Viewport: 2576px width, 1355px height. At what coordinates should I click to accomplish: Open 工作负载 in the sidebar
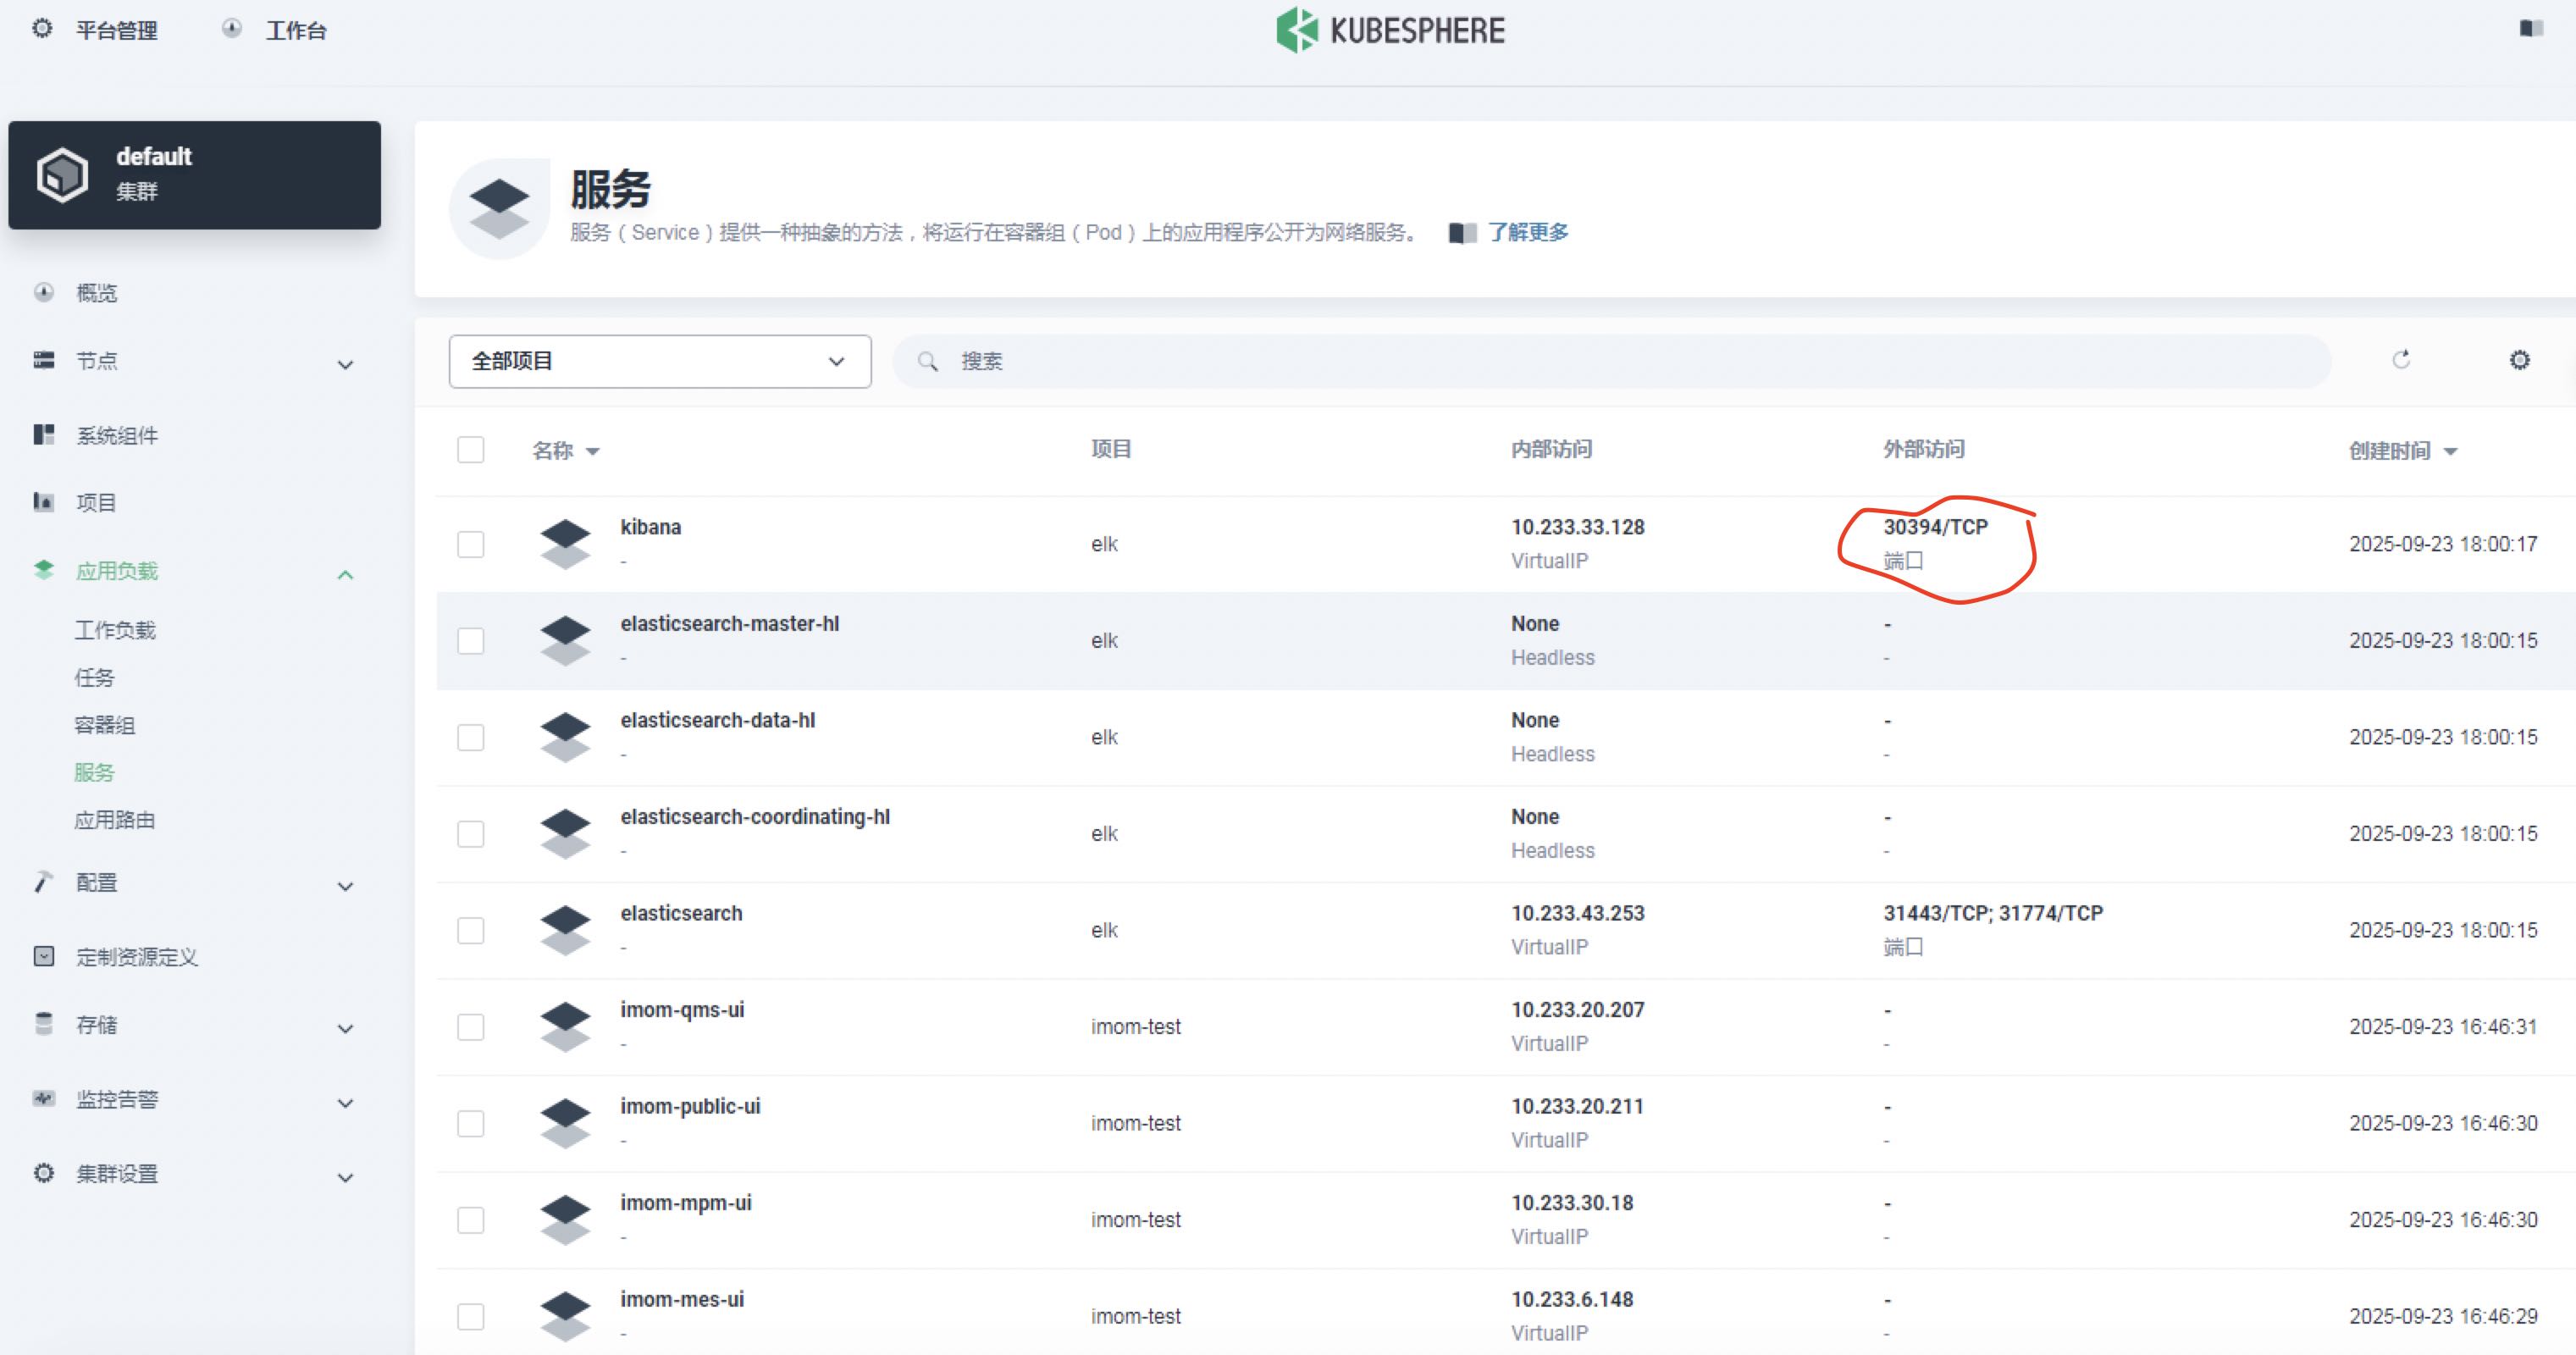(x=115, y=630)
